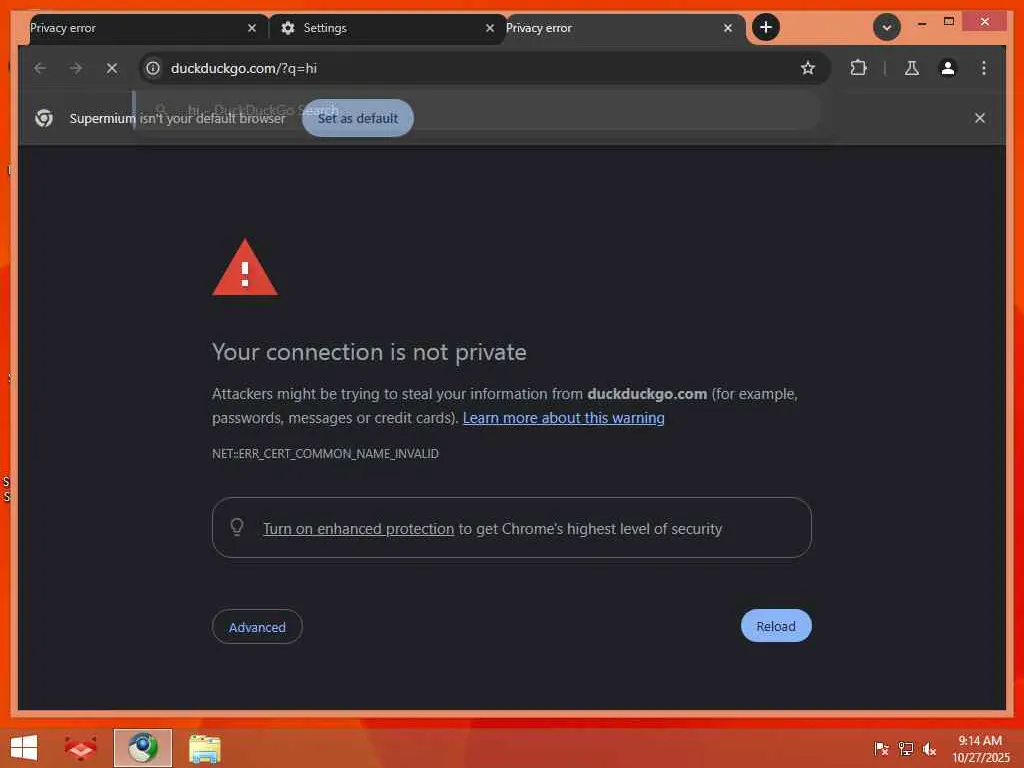Set Supermium as default browser
This screenshot has height=768, width=1024.
[x=358, y=118]
